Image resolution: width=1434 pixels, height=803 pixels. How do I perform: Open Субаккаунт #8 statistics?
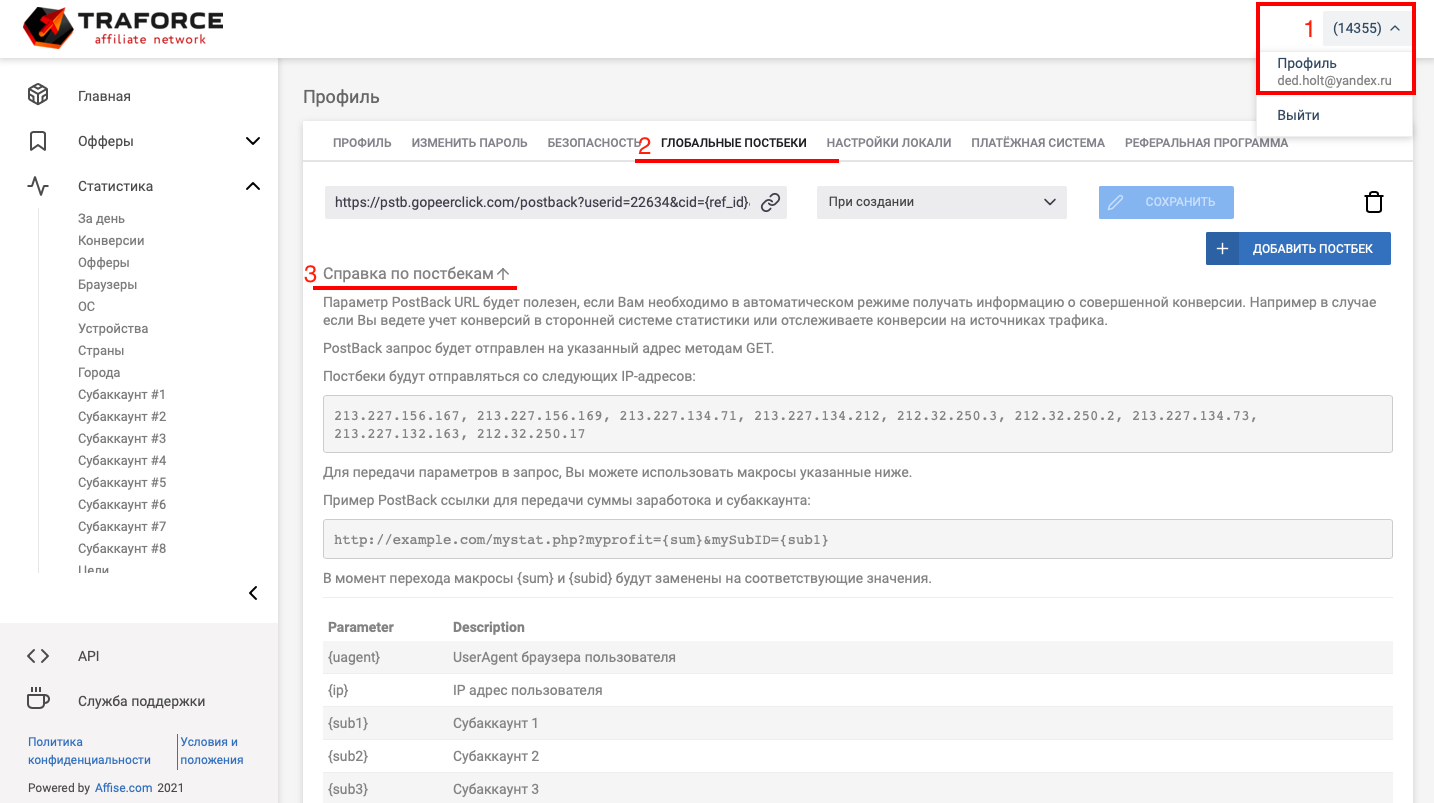tap(122, 549)
